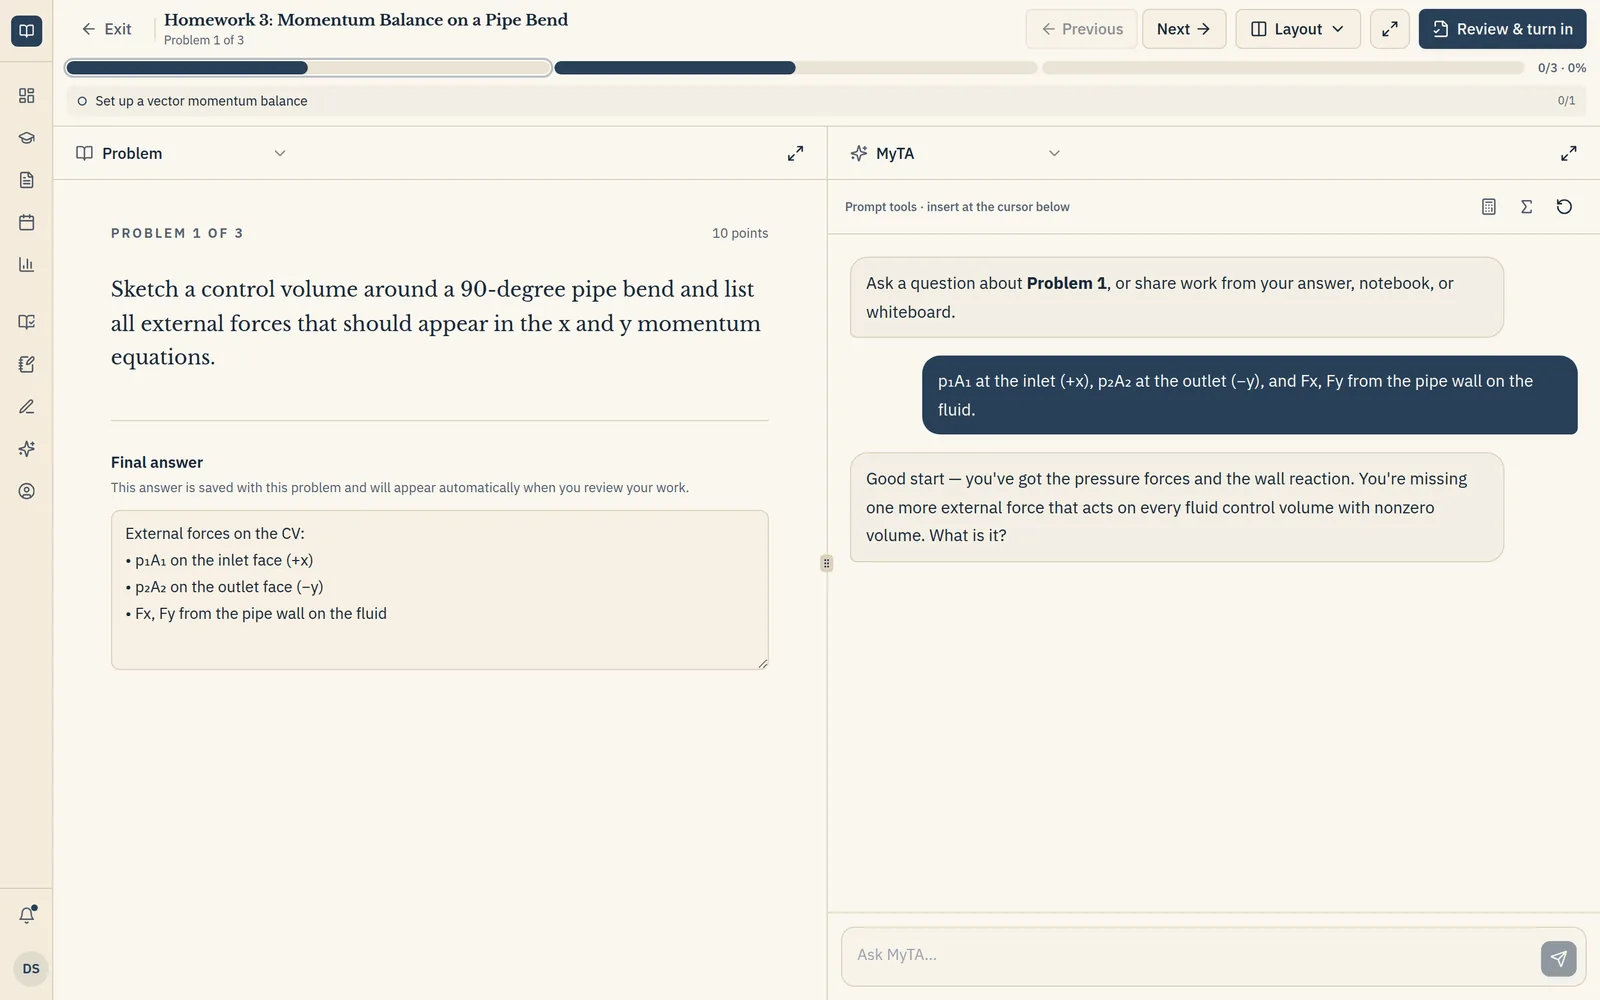This screenshot has width=1600, height=1000.
Task: Open the document page icon in sidebar
Action: [27, 180]
